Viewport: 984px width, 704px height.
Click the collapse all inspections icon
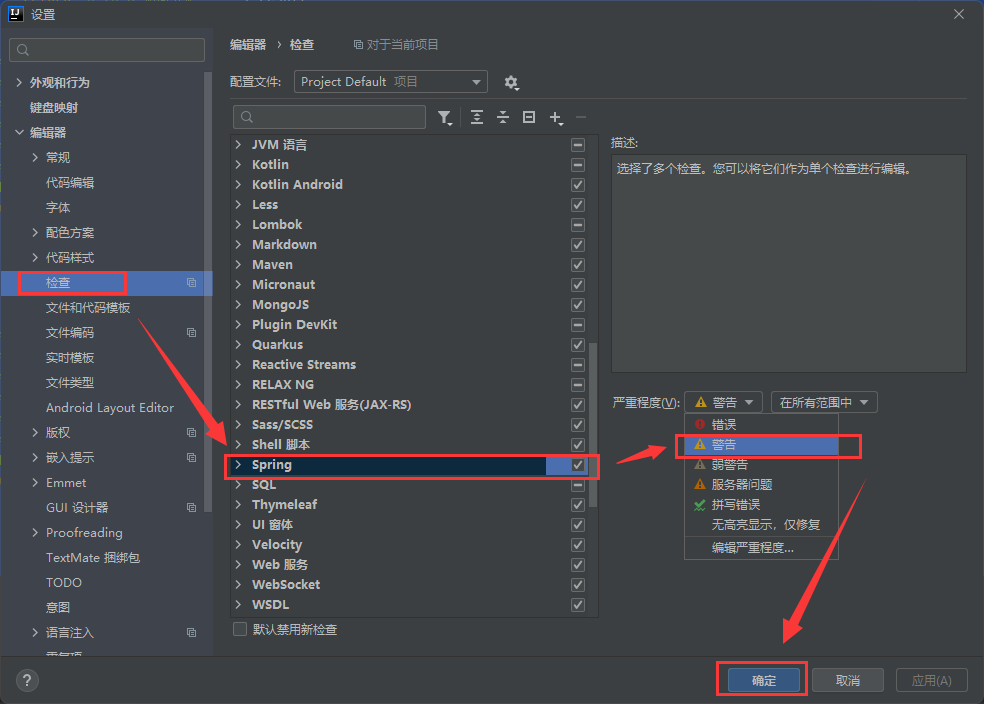[x=503, y=117]
